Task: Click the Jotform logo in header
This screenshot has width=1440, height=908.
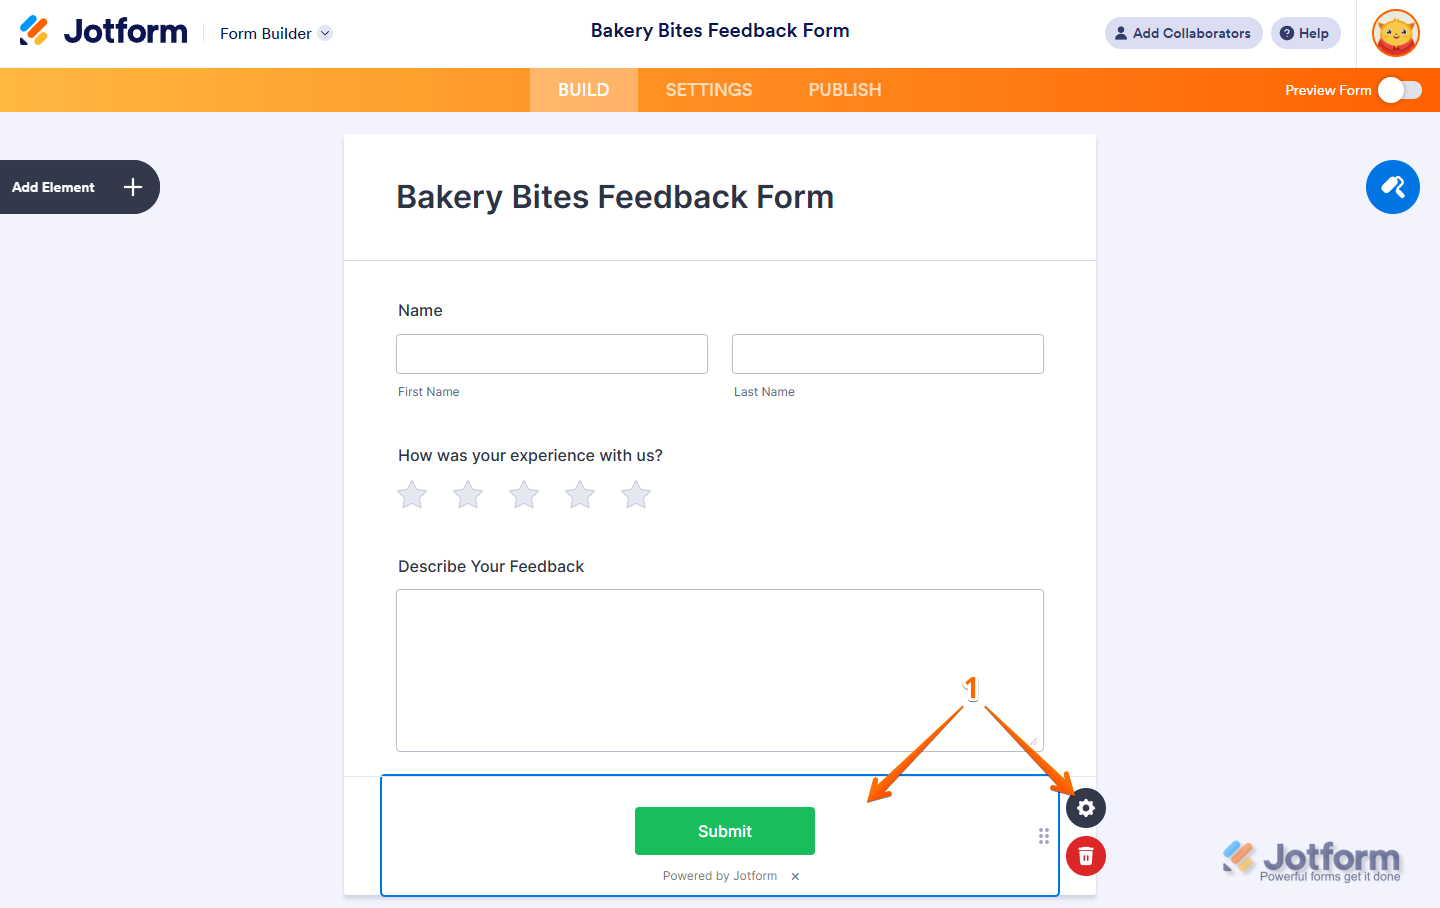Action: point(104,32)
